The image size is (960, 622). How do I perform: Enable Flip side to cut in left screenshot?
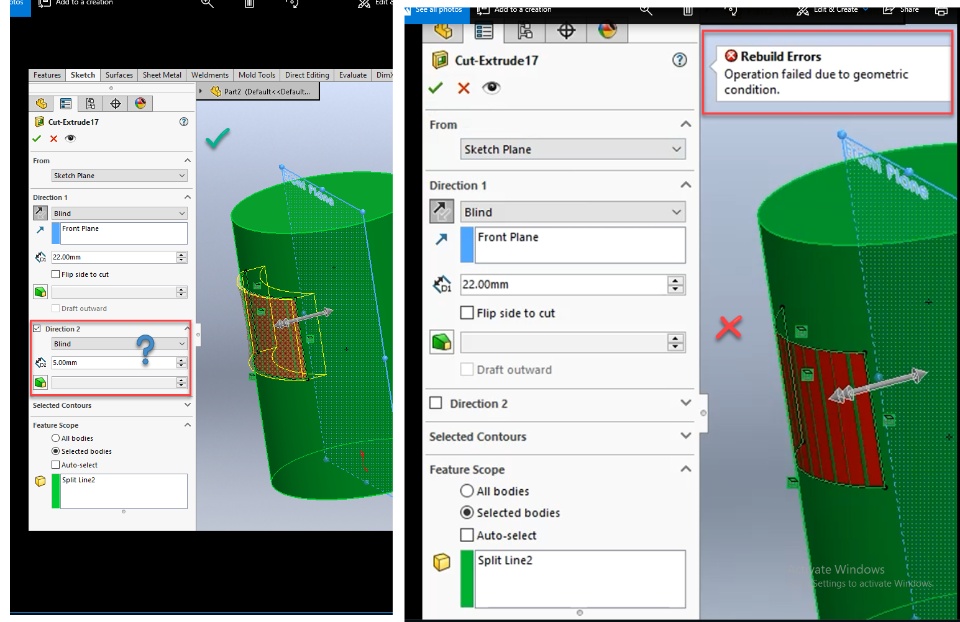coord(56,274)
